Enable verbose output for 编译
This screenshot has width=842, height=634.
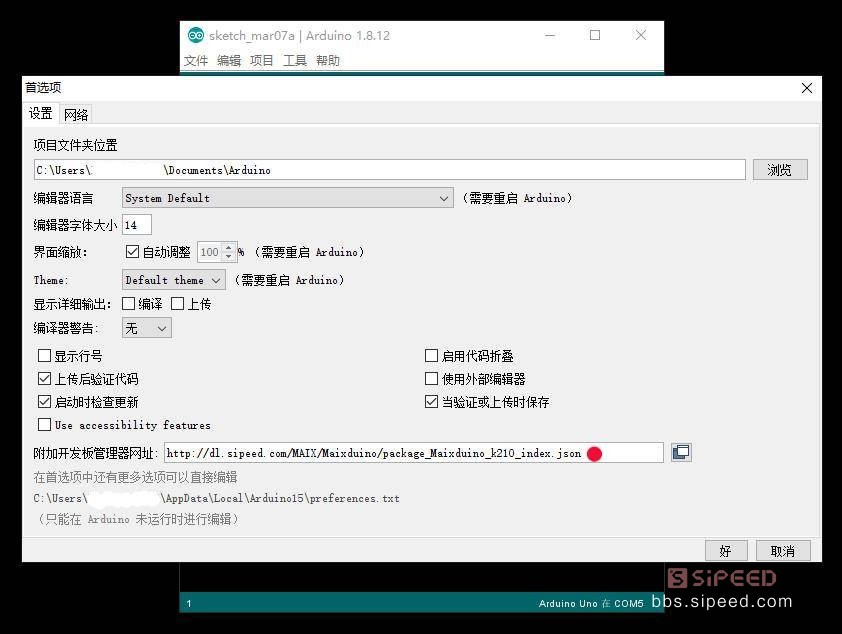click(128, 304)
